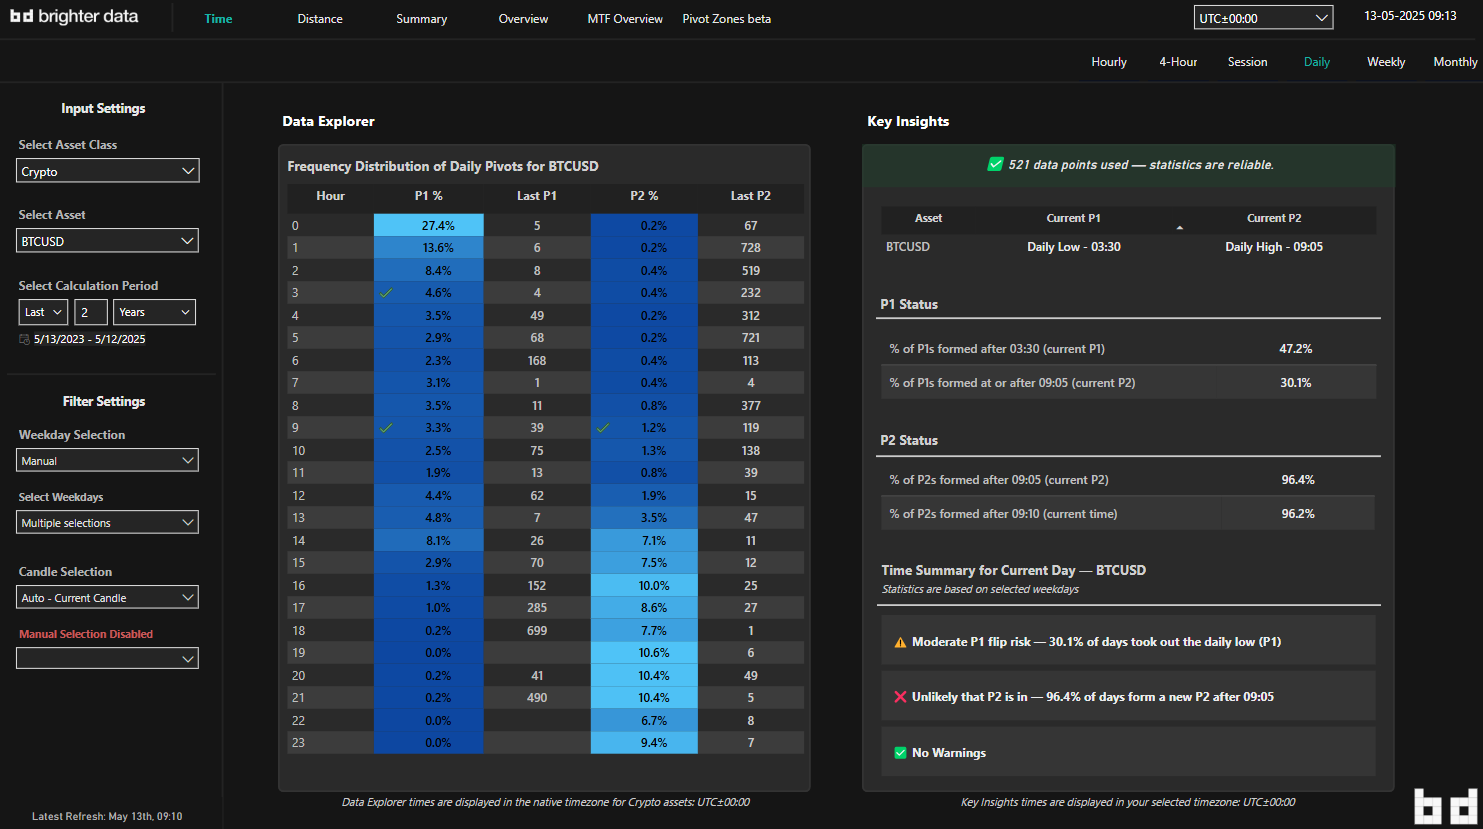This screenshot has height=829, width=1483.
Task: Click the calendar icon beside the date range
Action: coord(24,340)
